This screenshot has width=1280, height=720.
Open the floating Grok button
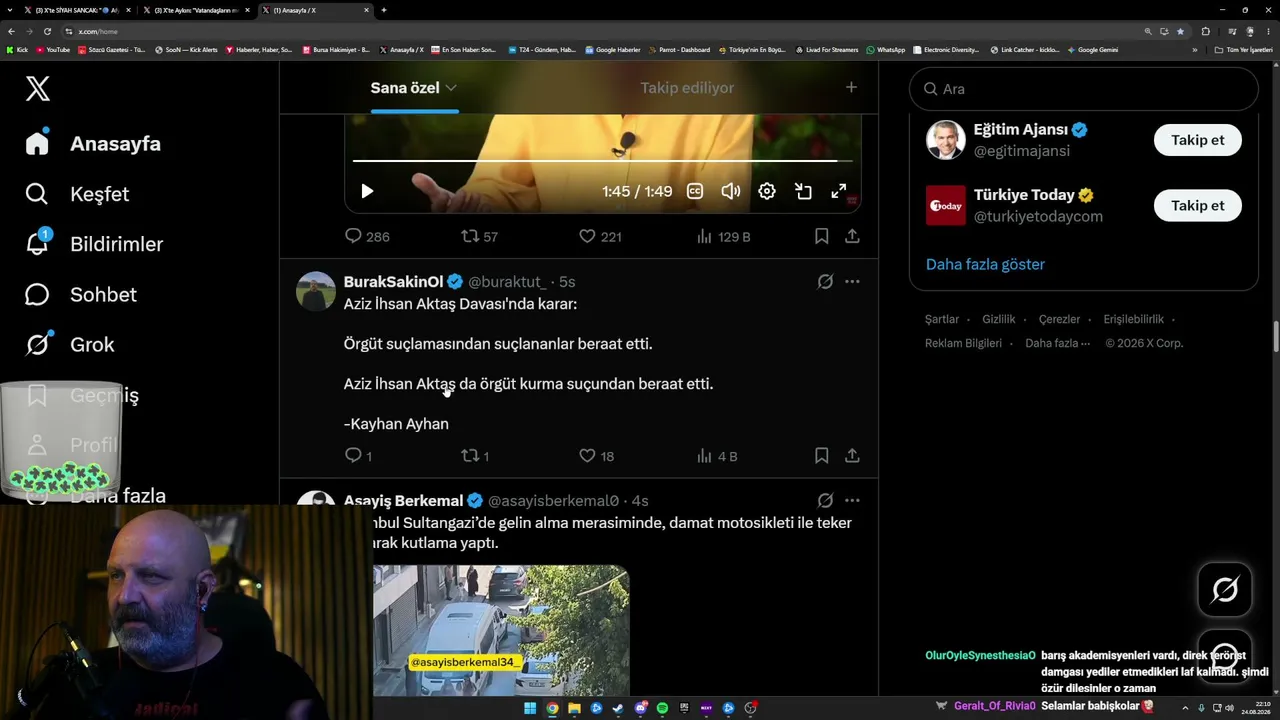[1225, 590]
